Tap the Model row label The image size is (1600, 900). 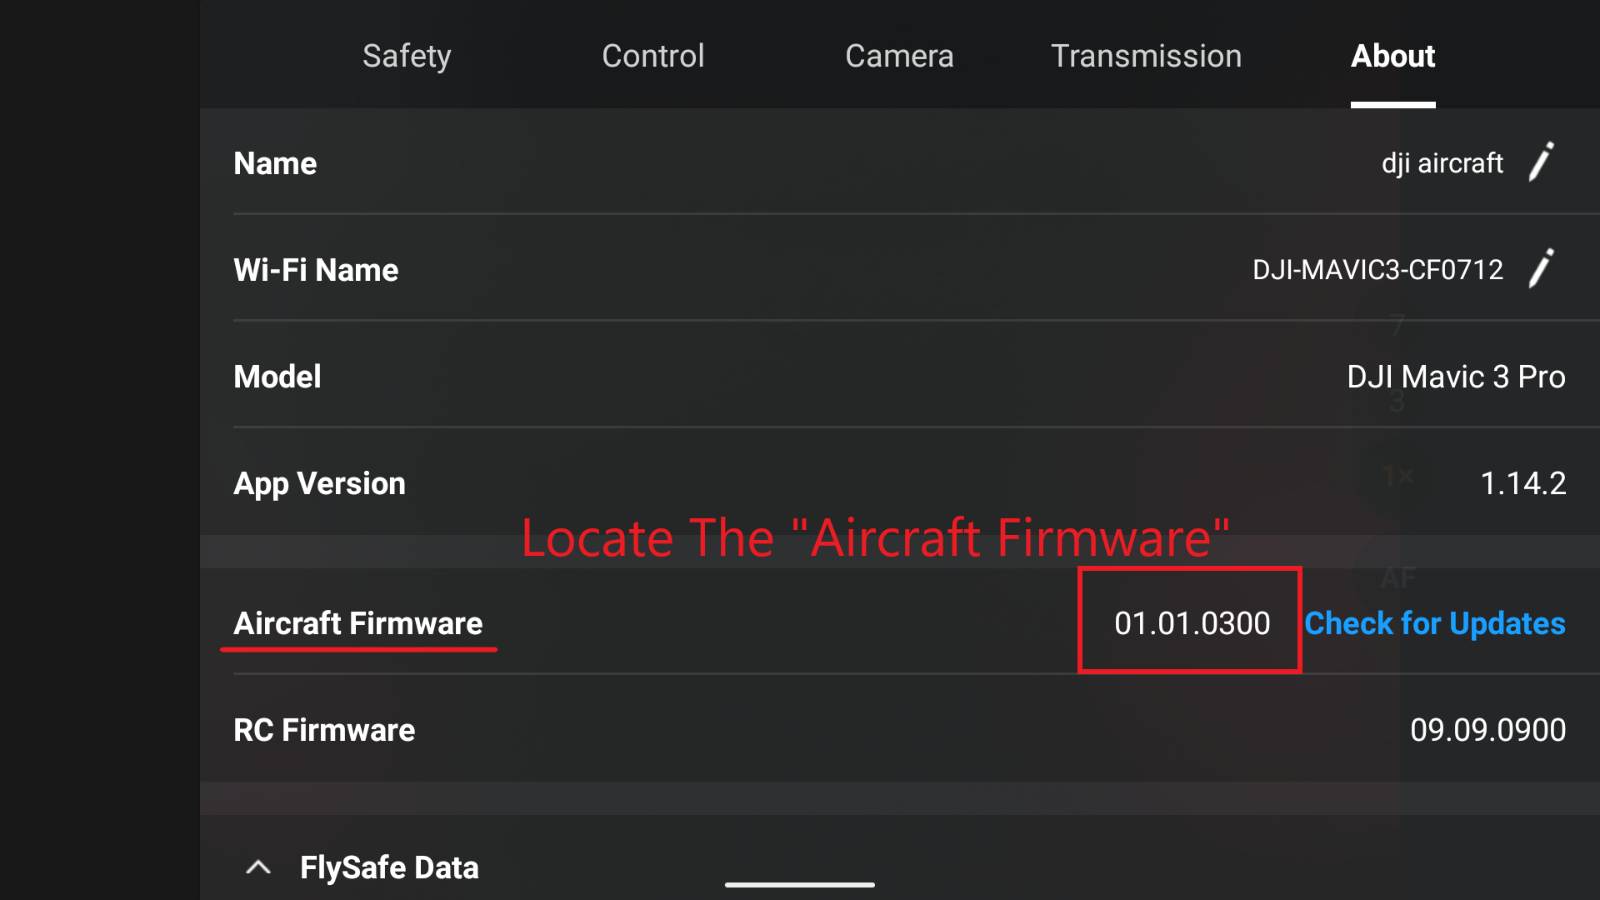coord(277,377)
